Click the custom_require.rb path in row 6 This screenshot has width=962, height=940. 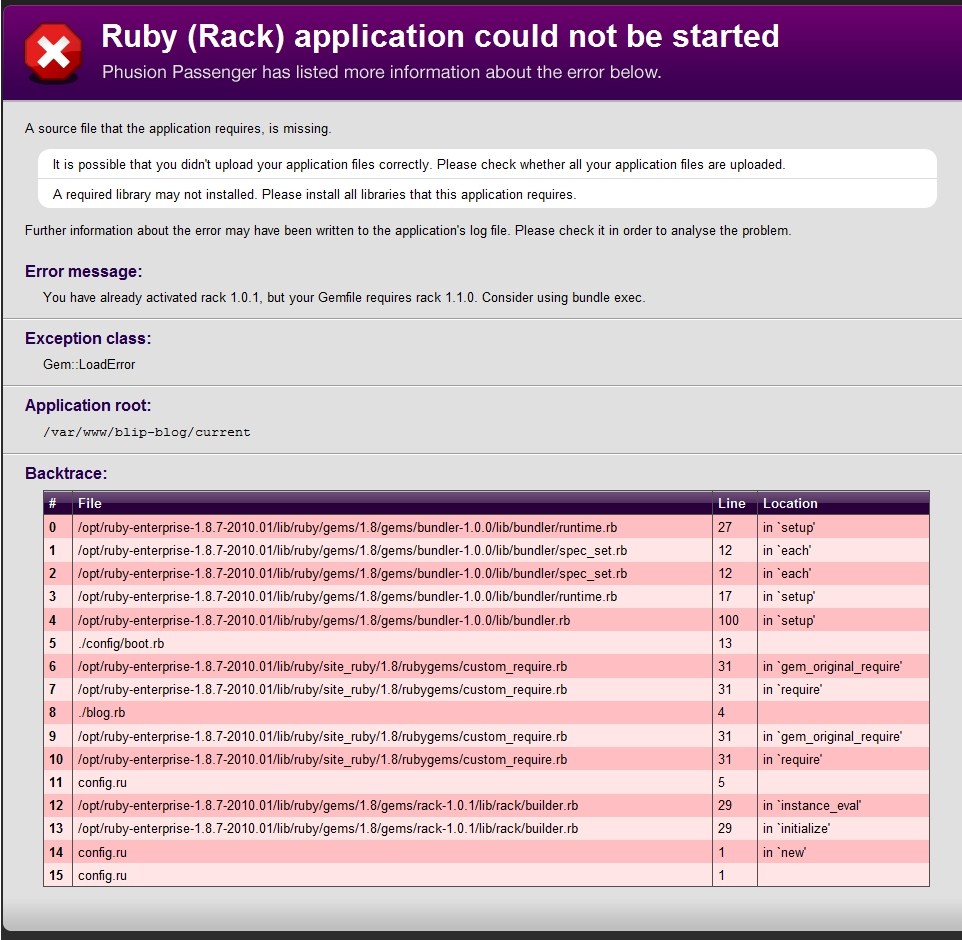pyautogui.click(x=322, y=666)
